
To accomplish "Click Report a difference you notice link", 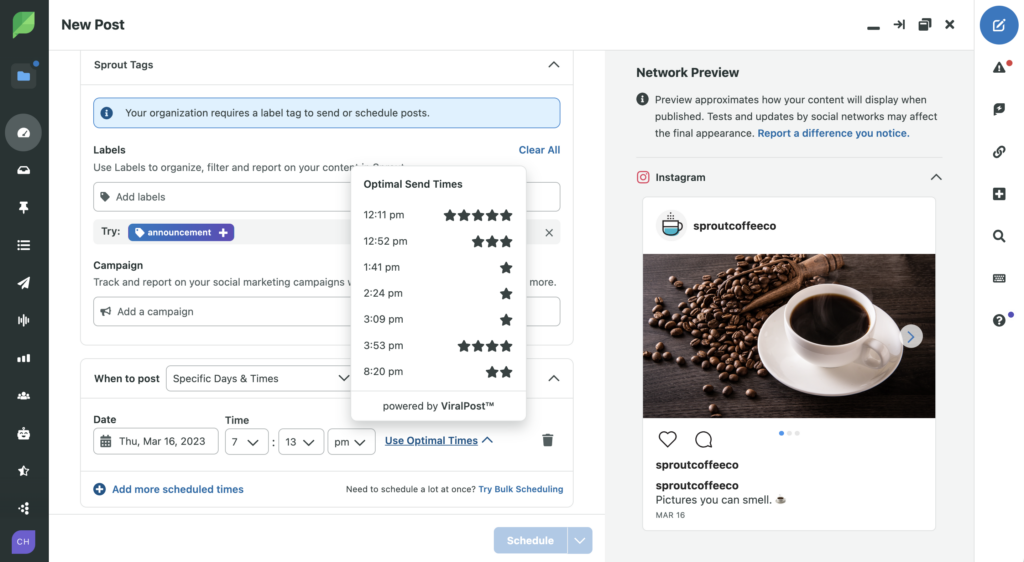I will click(833, 133).
